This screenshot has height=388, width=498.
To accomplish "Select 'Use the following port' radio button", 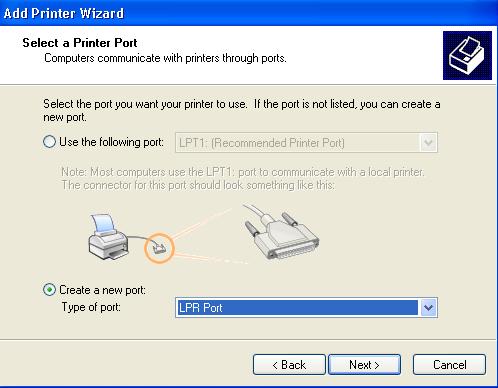I will pyautogui.click(x=49, y=142).
